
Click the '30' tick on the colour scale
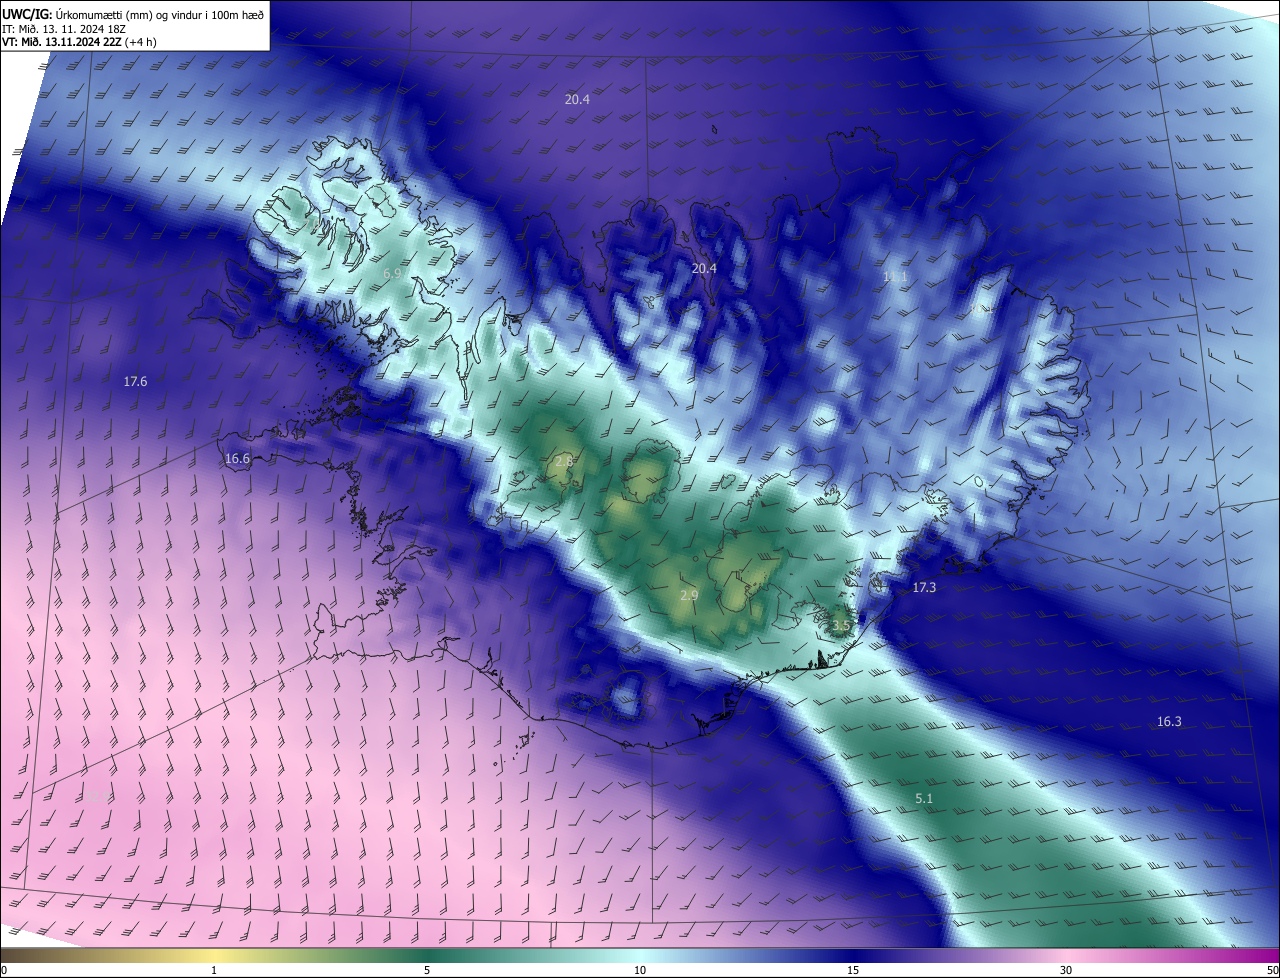[1066, 971]
